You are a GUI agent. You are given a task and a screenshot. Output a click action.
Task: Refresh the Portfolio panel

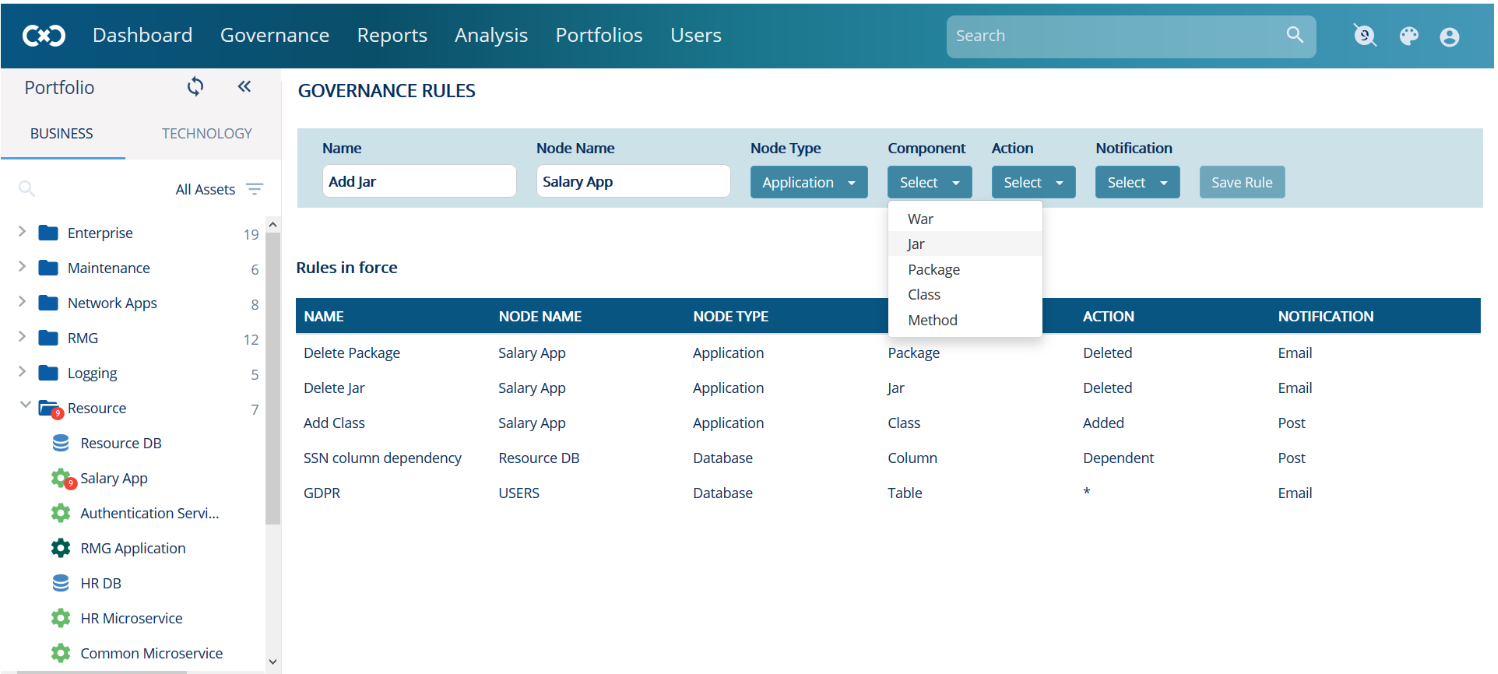(195, 87)
